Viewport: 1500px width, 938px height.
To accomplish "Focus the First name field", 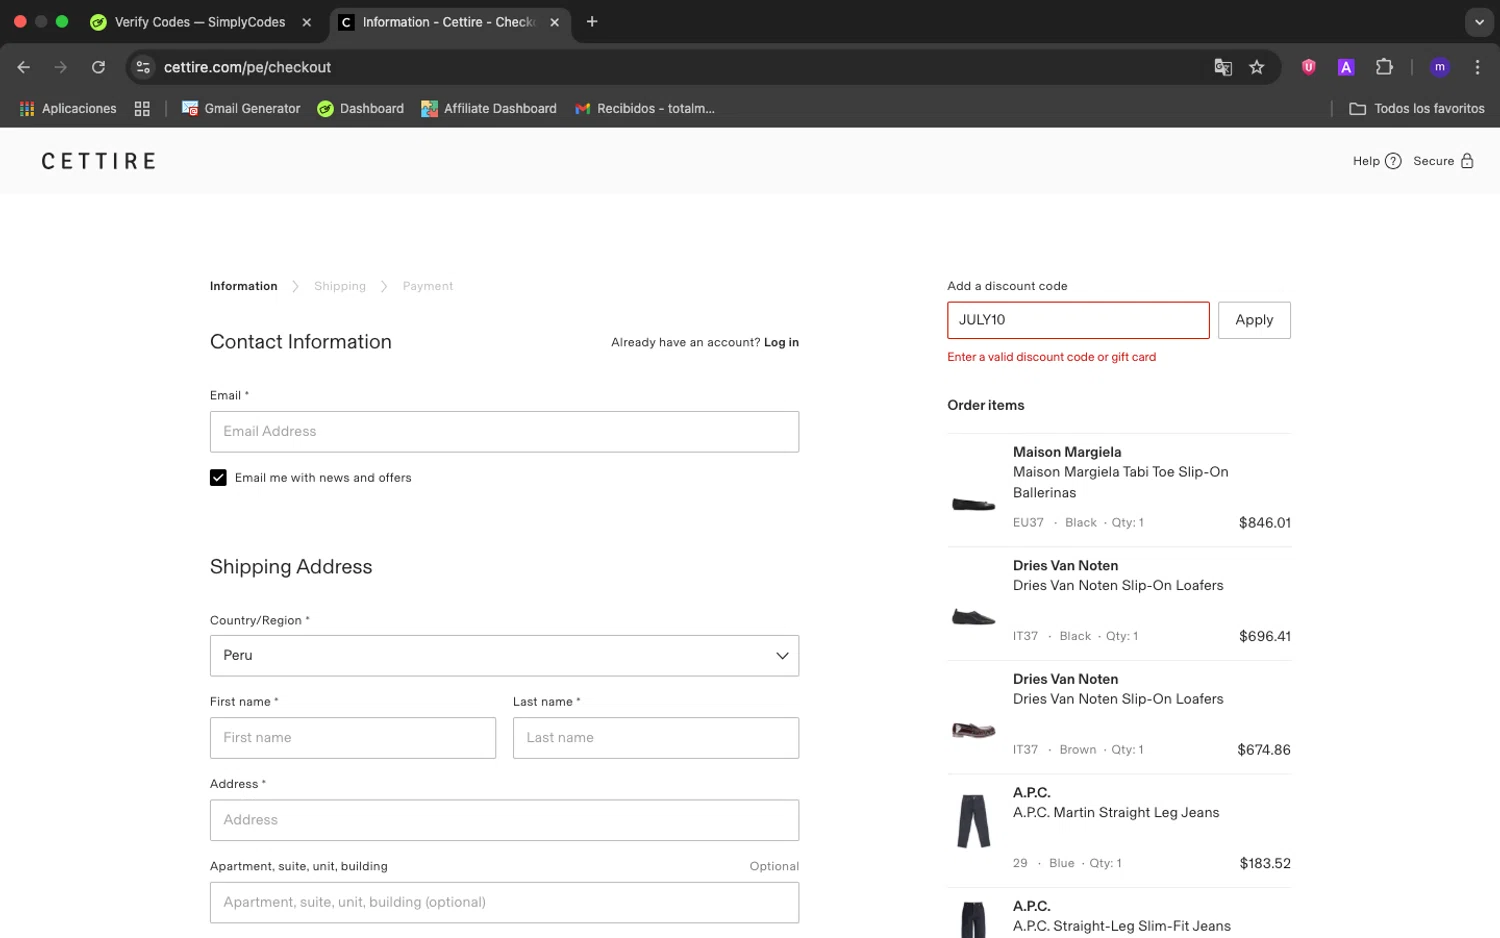I will 353,738.
